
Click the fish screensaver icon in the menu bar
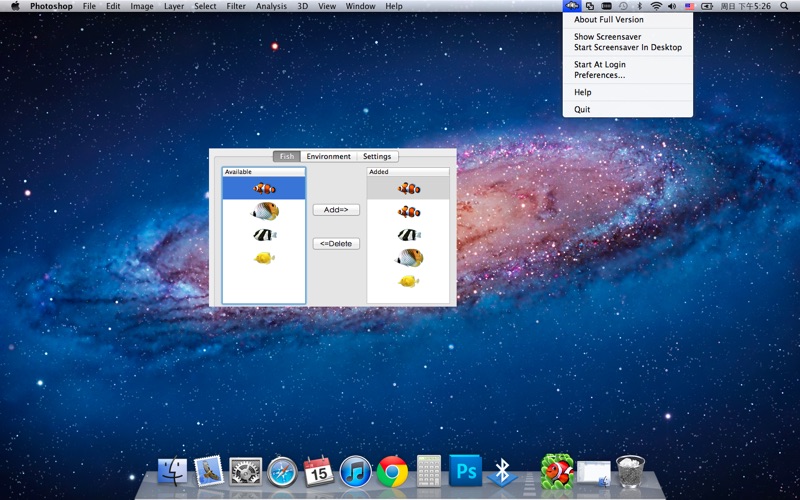tap(572, 6)
